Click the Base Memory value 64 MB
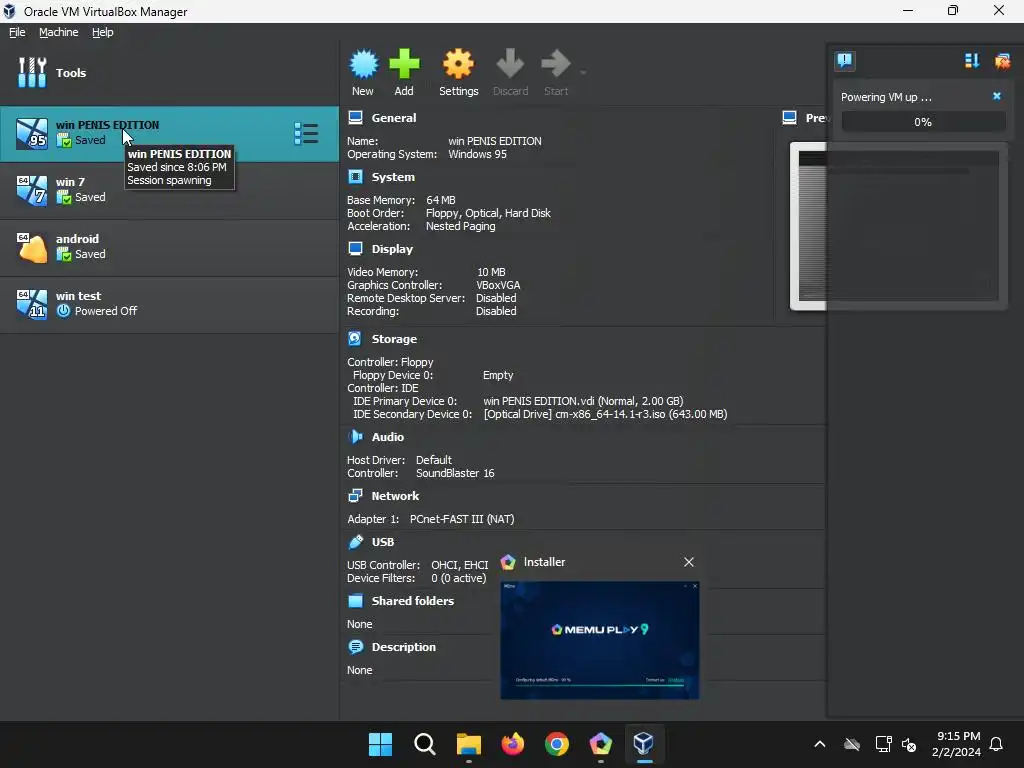 pyautogui.click(x=441, y=200)
